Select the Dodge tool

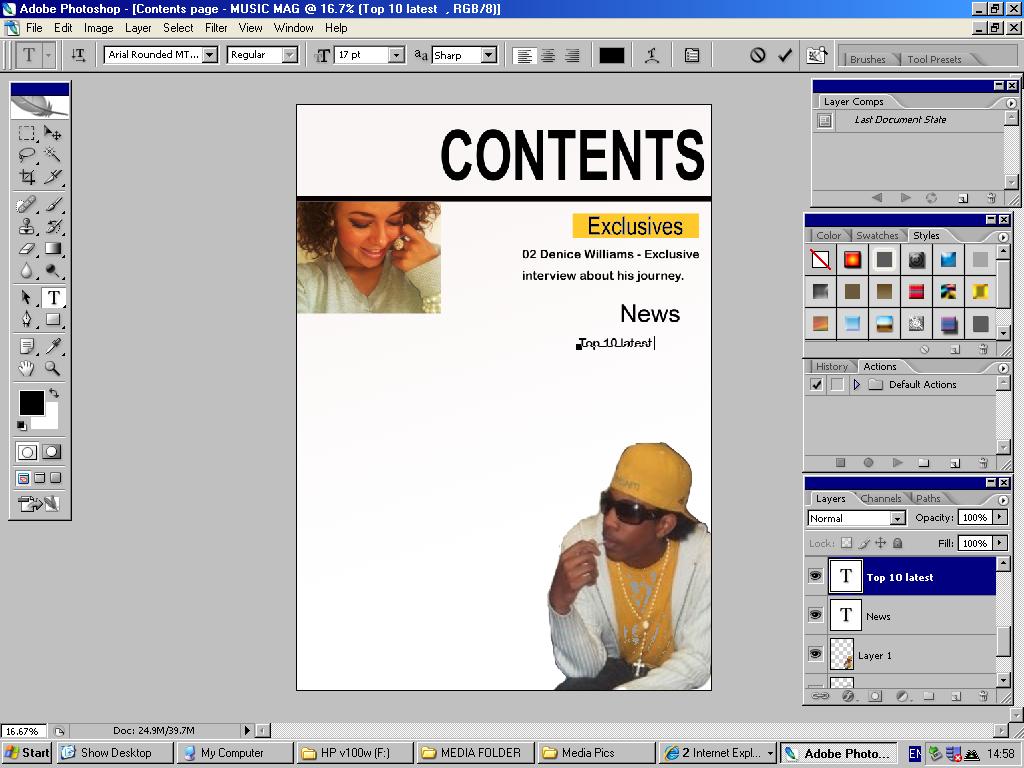click(53, 270)
